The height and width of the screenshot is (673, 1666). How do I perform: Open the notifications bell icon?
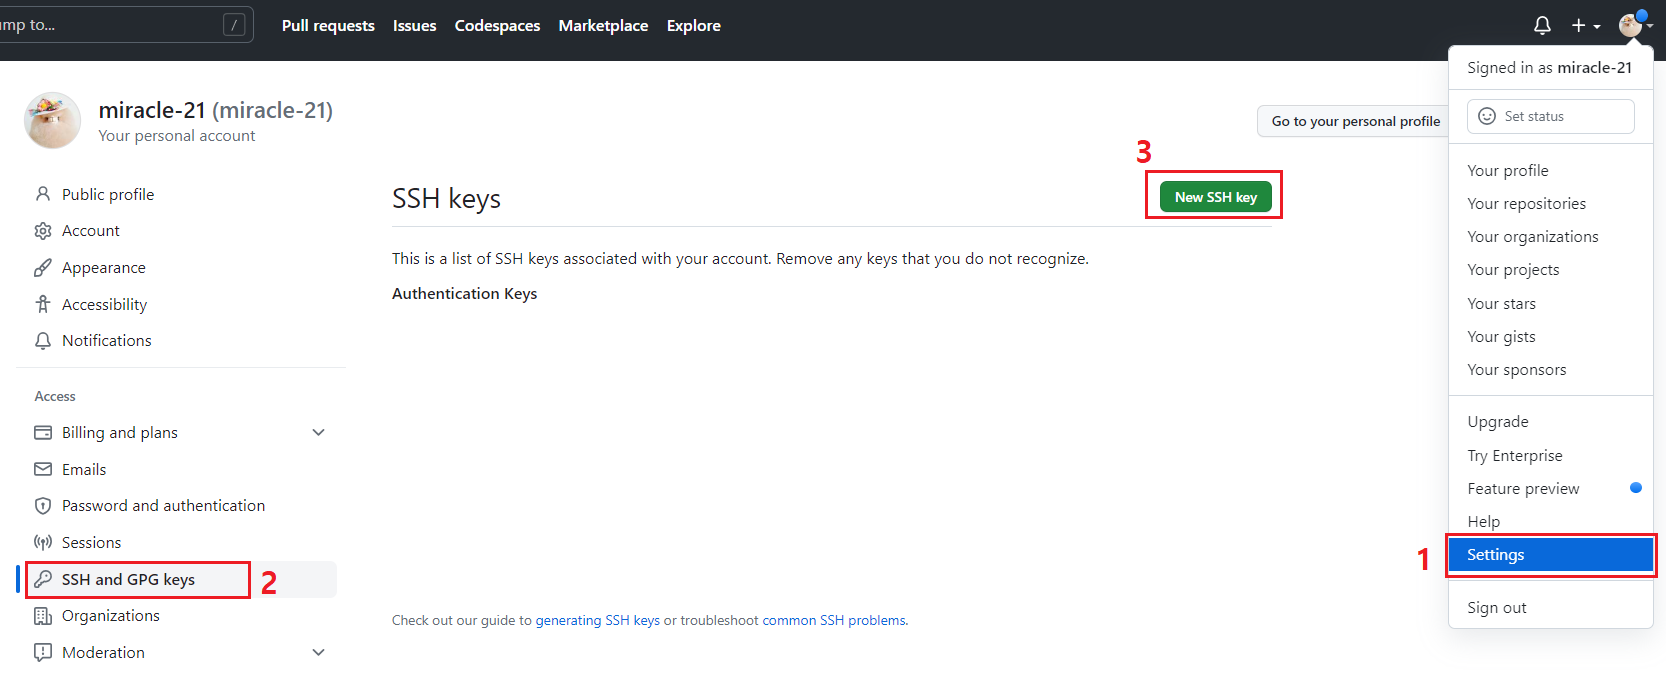pyautogui.click(x=1542, y=26)
